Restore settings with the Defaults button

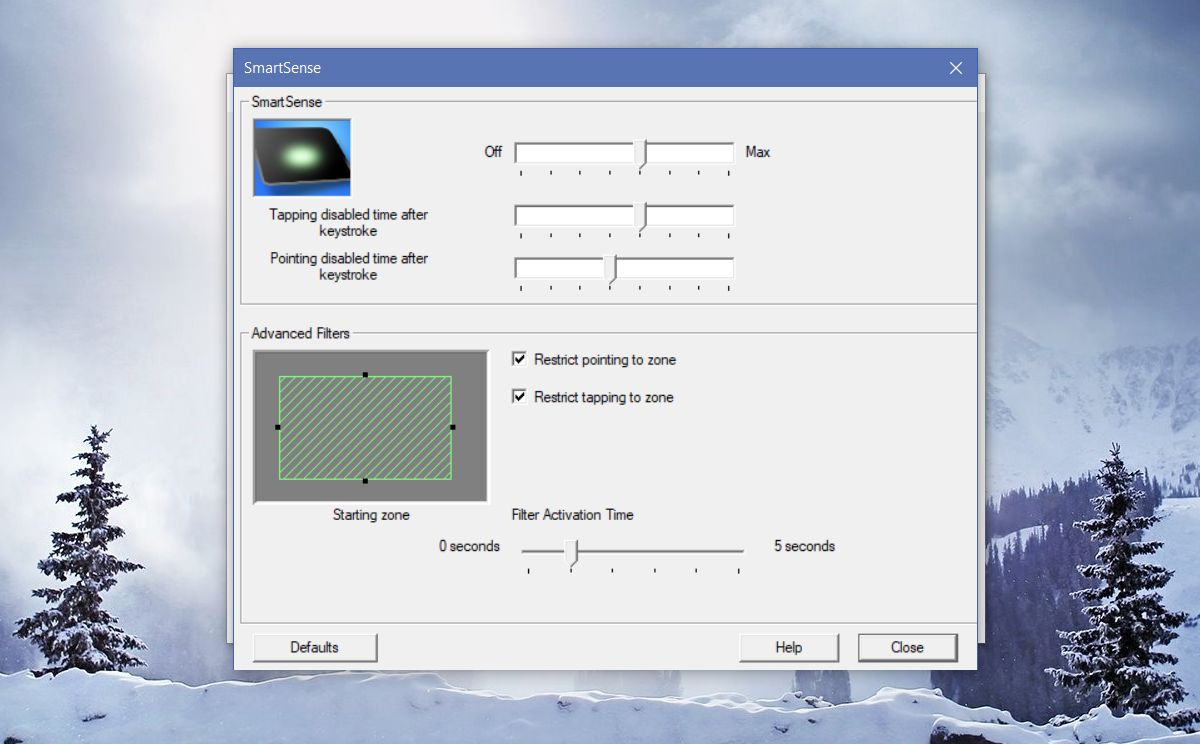point(315,647)
